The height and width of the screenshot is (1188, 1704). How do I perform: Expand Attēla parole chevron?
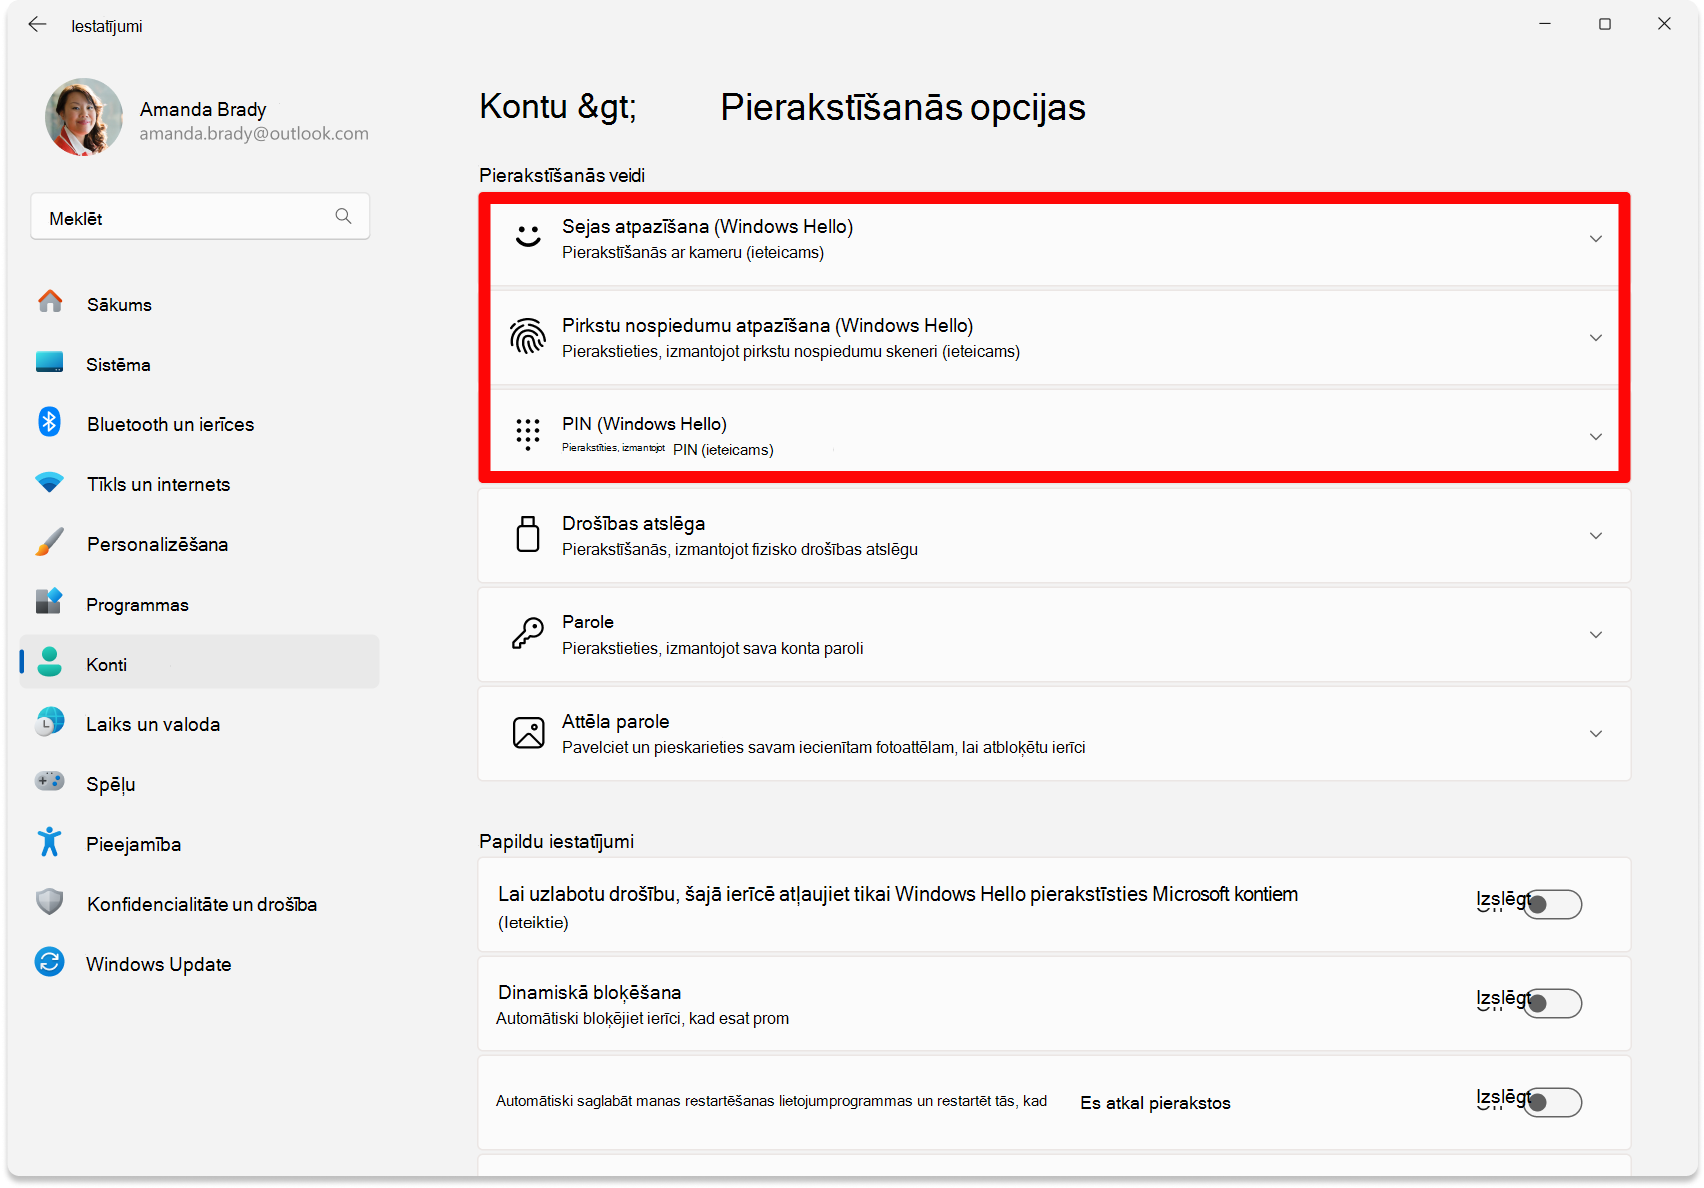point(1595,733)
